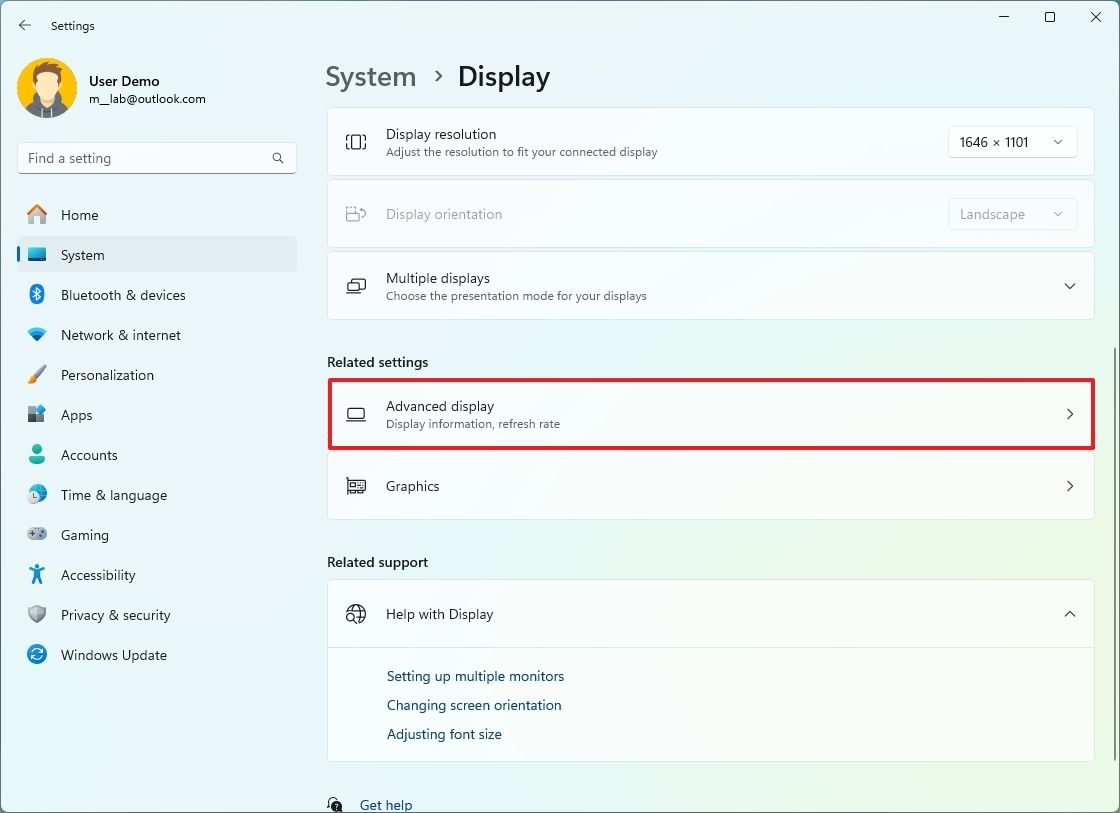Select System in the breadcrumb

371,76
